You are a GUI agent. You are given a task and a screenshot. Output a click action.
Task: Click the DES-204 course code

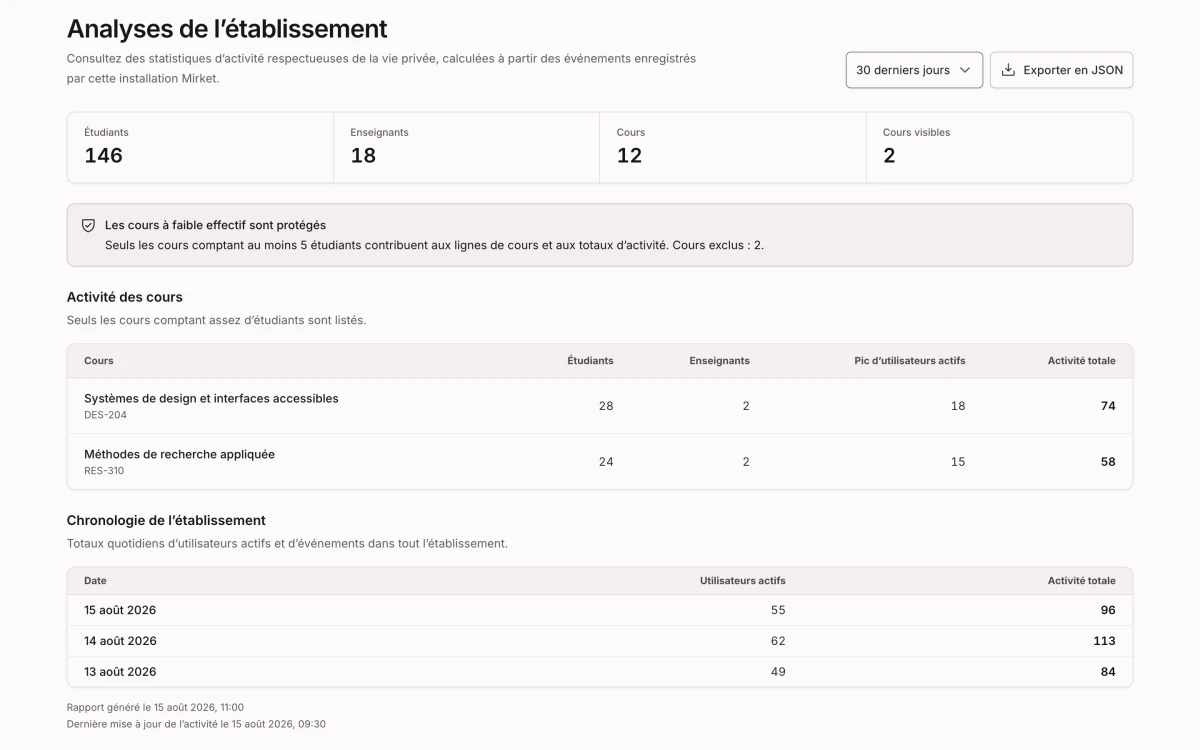point(105,415)
